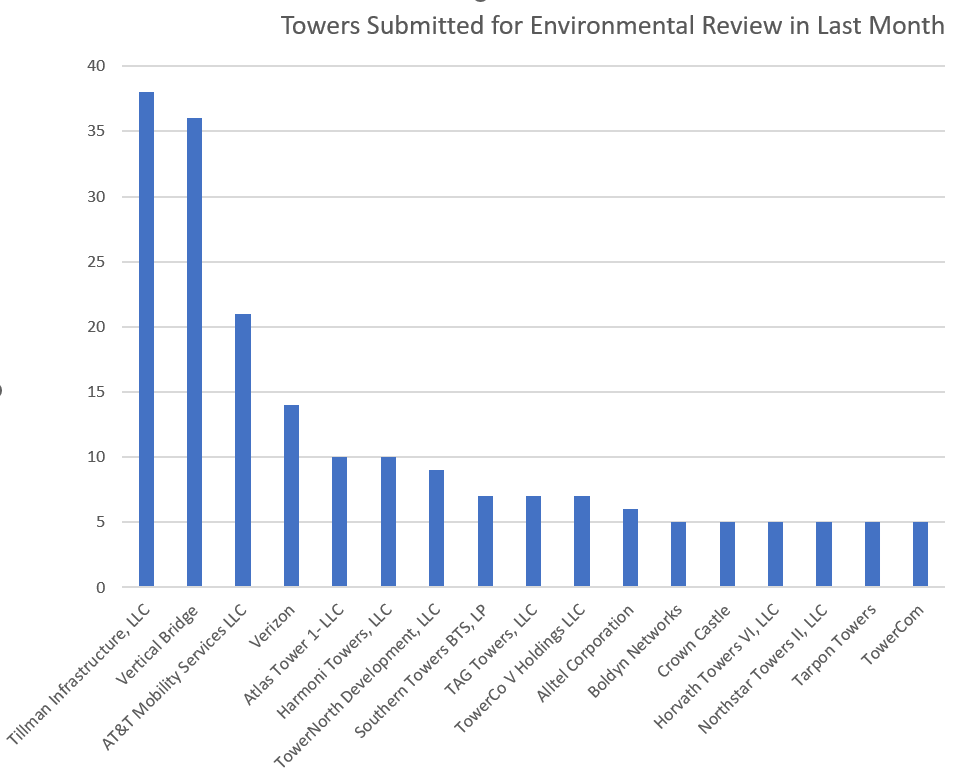
Task: Click the TAG Towers, LLC bar
Action: [533, 541]
